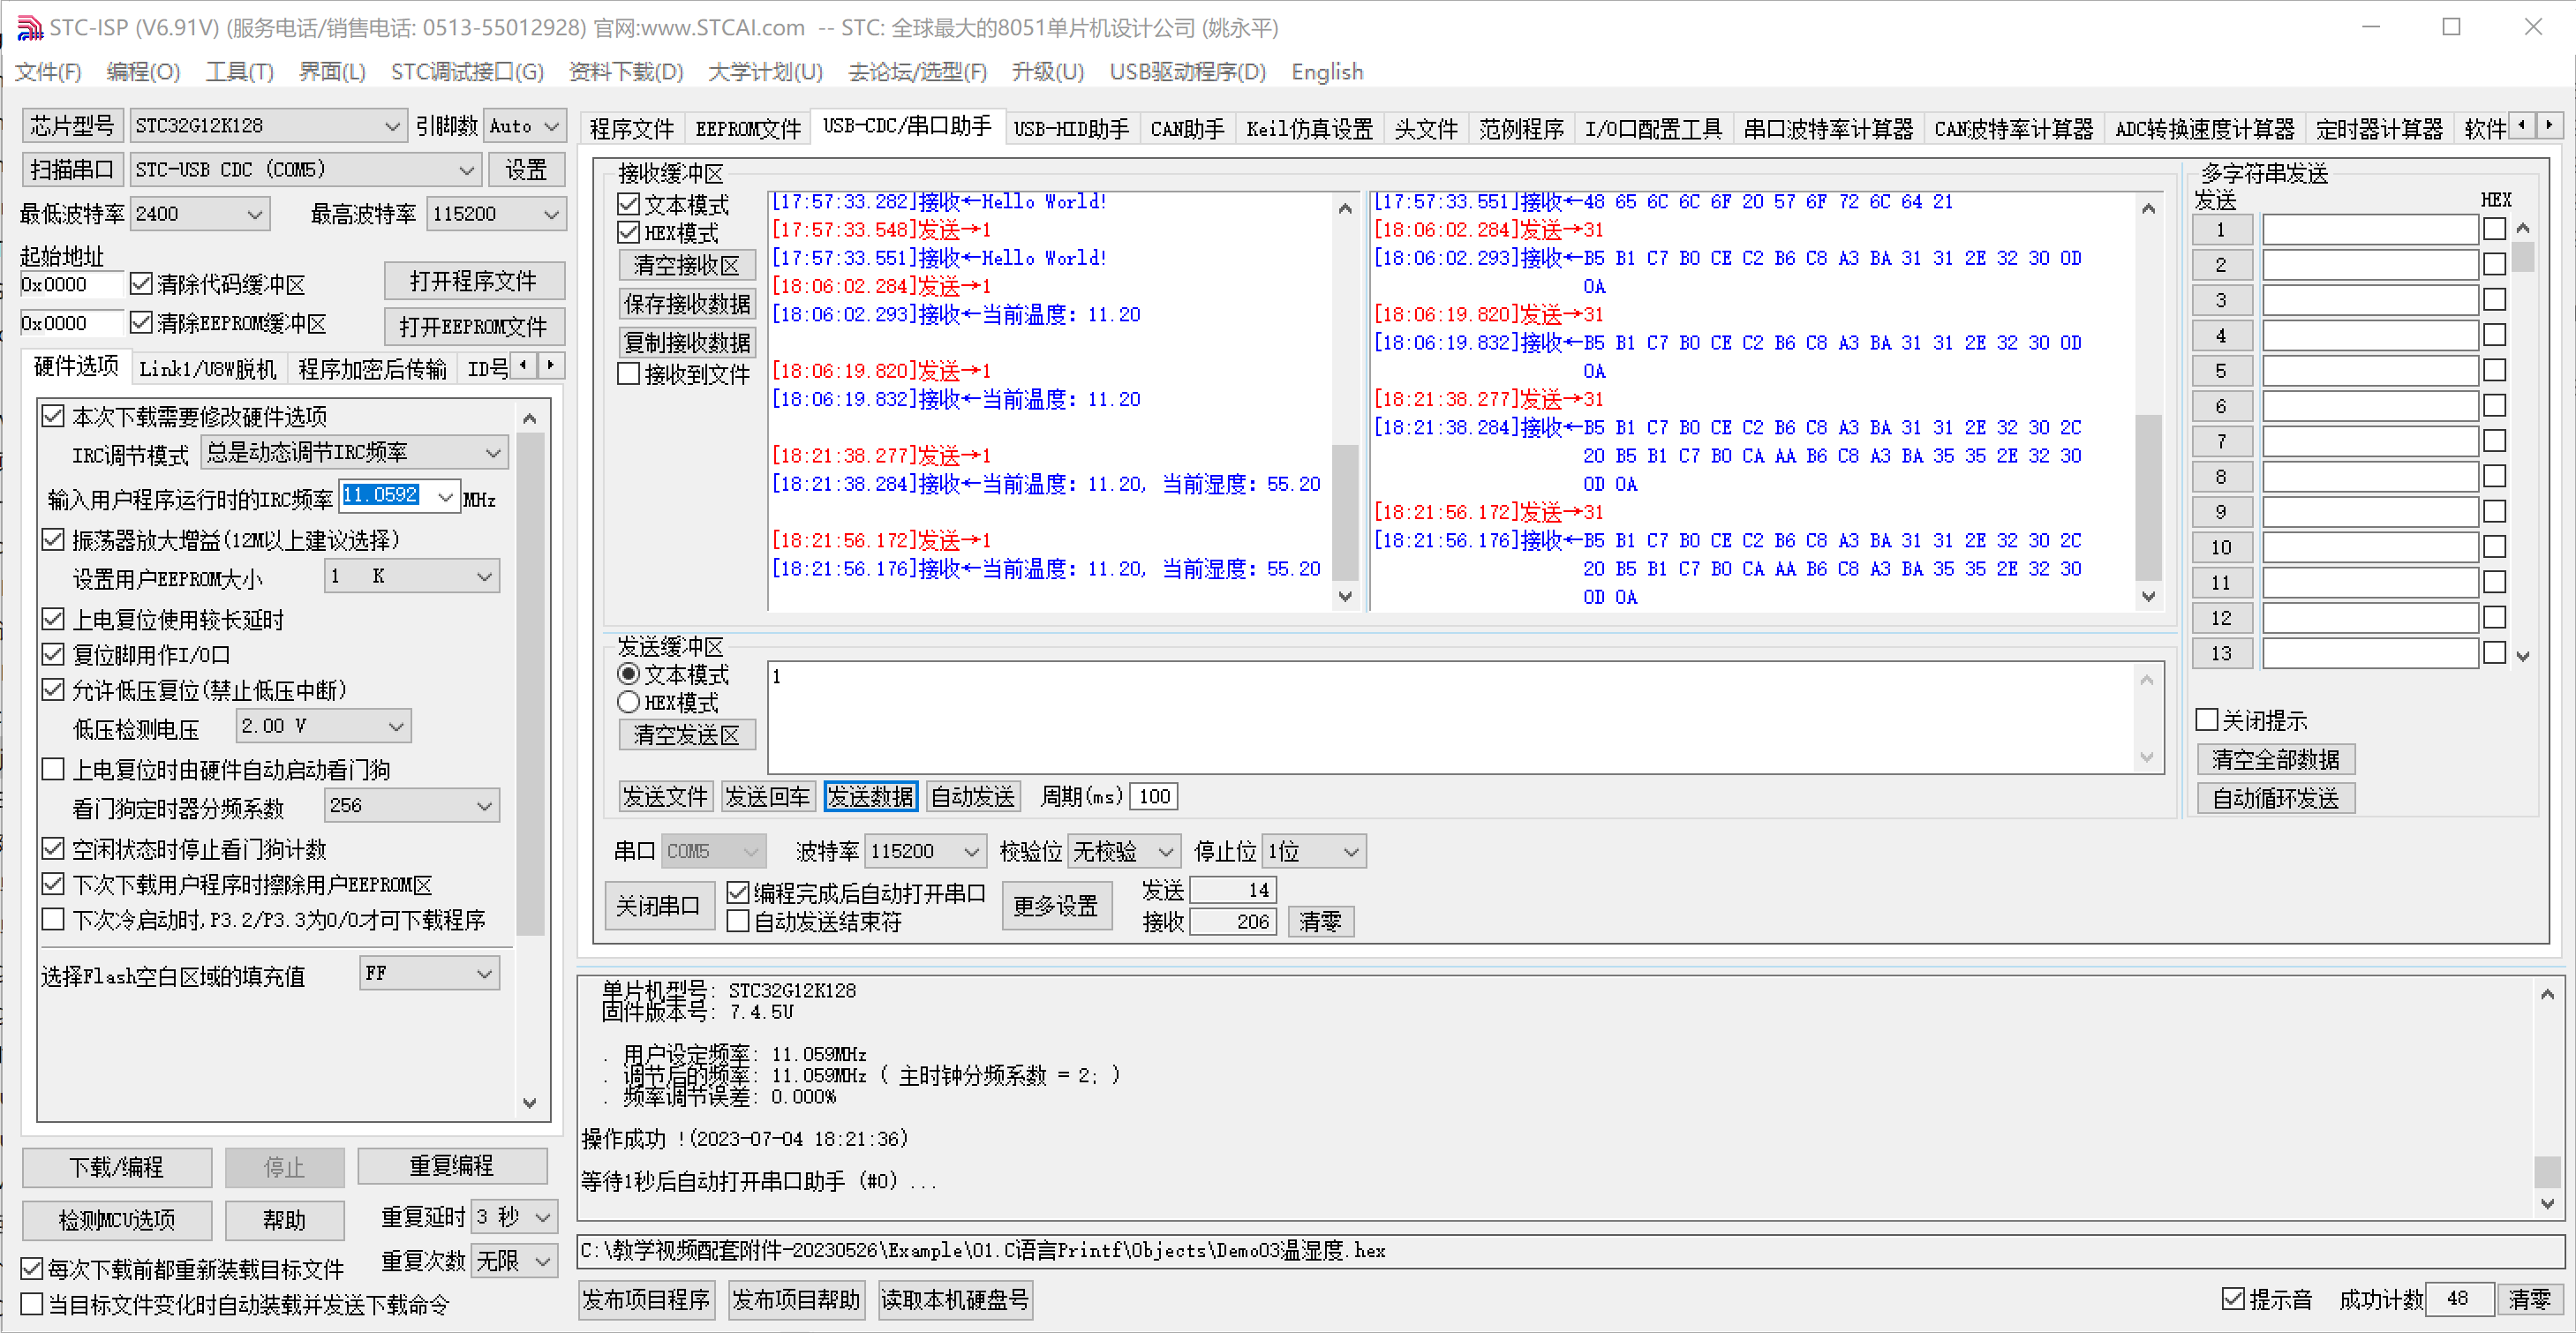
Task: Click the 更多设置 button
Action: [x=1056, y=906]
